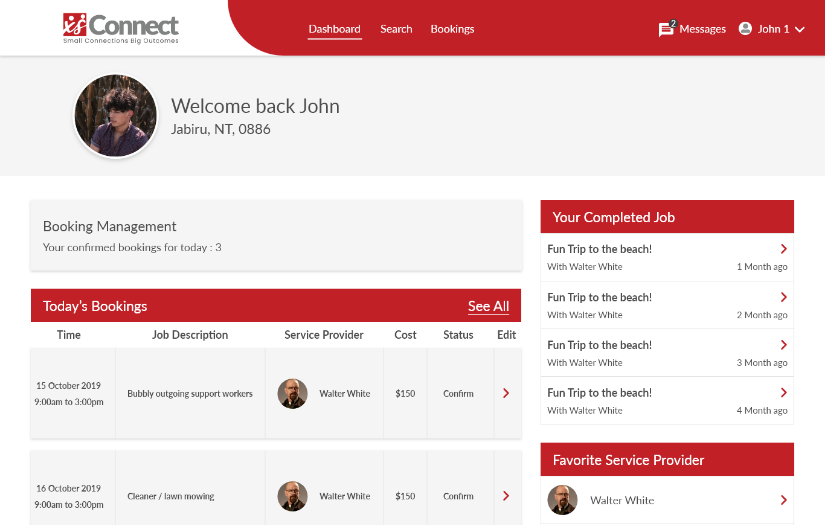
Task: Click Walter White photo in Favorite Service Provider
Action: [x=562, y=500]
